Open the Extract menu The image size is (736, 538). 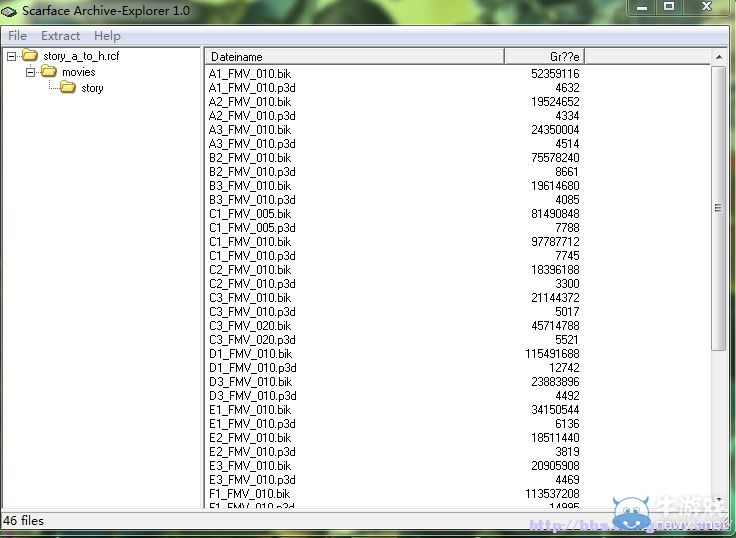pos(60,36)
